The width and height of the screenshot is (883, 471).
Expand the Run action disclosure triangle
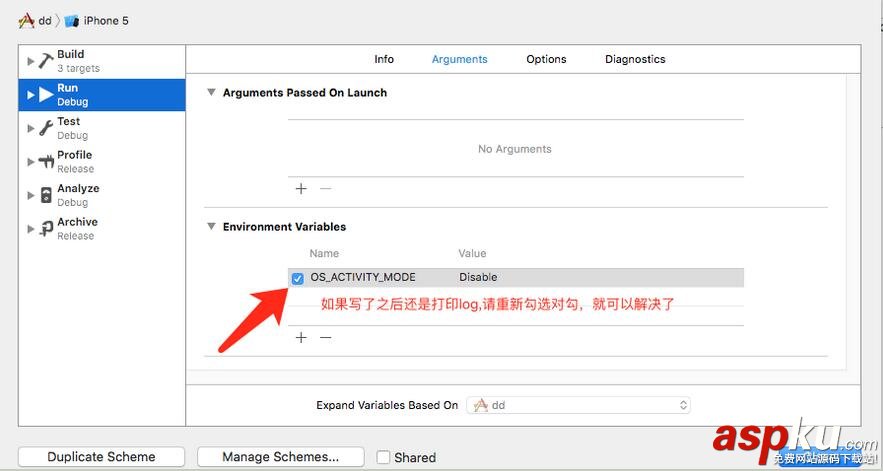tap(31, 95)
